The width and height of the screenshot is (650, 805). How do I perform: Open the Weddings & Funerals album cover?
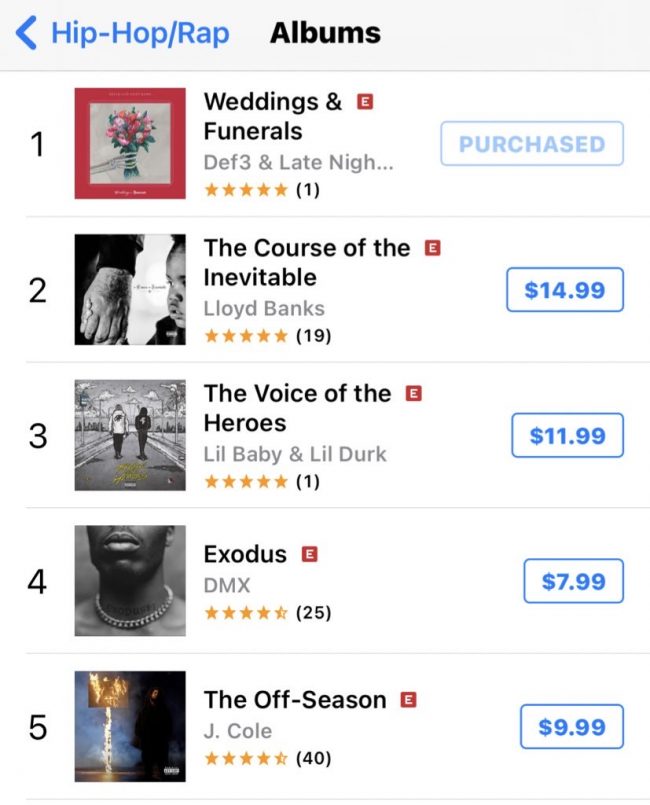pos(130,143)
